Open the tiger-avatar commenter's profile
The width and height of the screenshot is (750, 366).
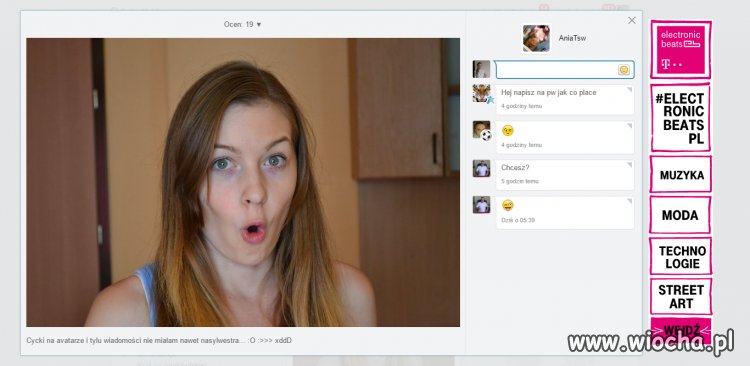coord(481,93)
